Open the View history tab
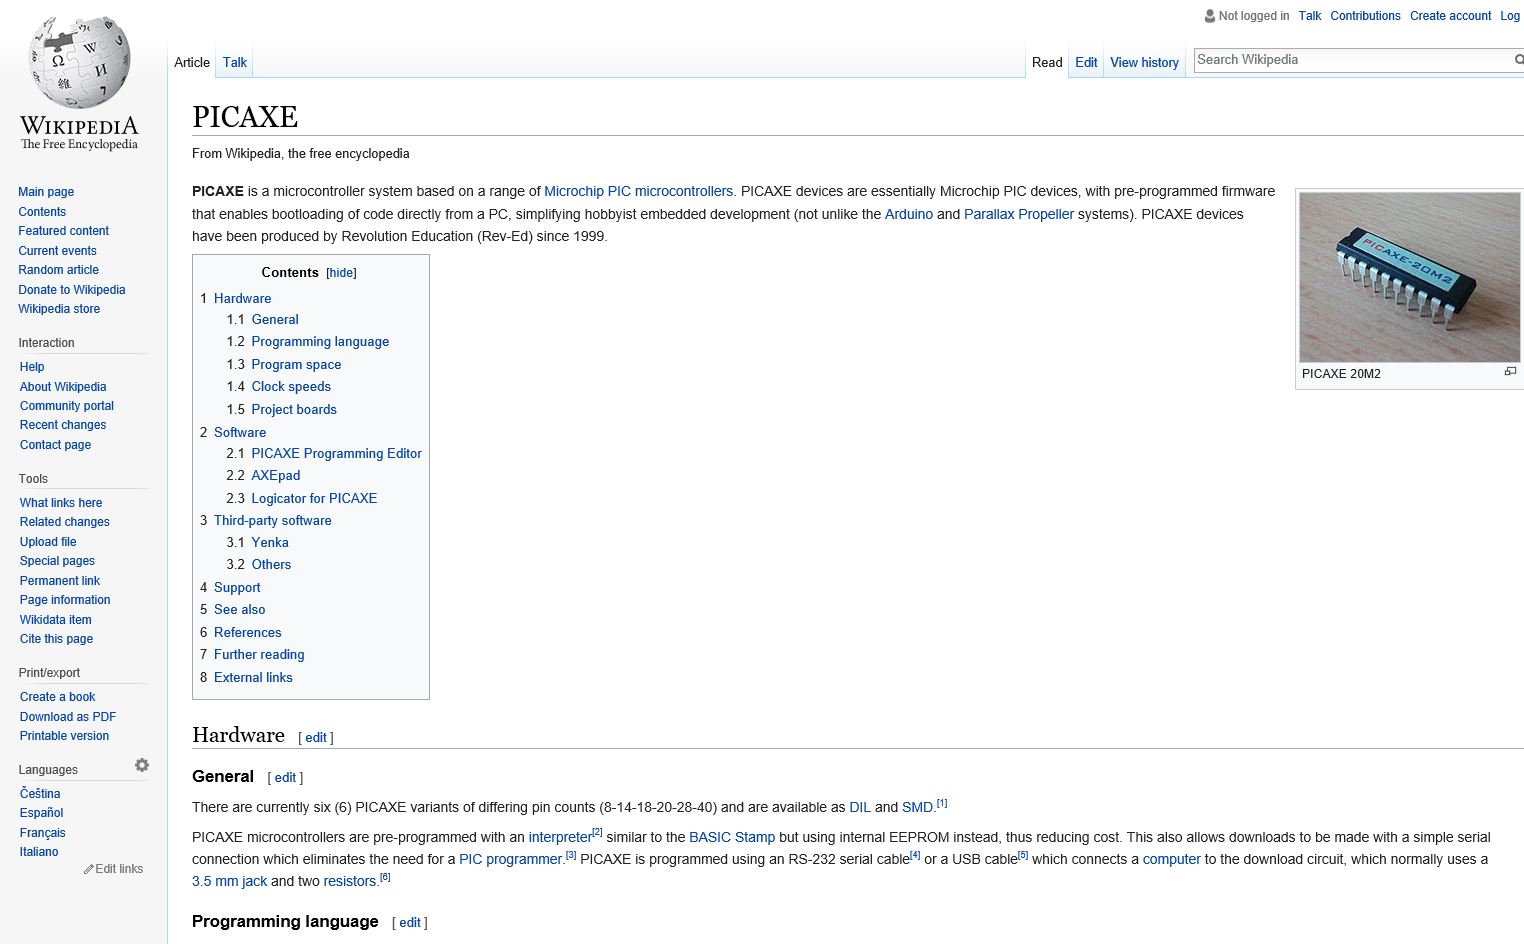 point(1144,62)
